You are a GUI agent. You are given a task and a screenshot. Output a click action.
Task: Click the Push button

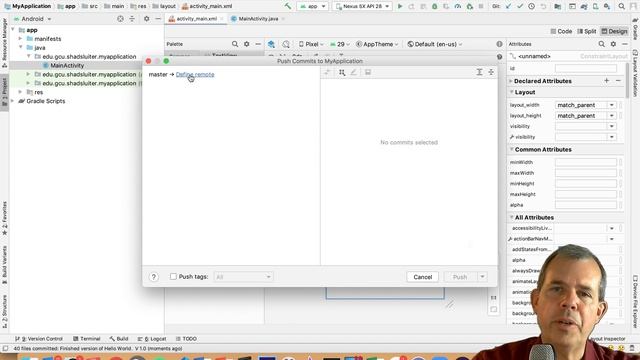[x=460, y=277]
